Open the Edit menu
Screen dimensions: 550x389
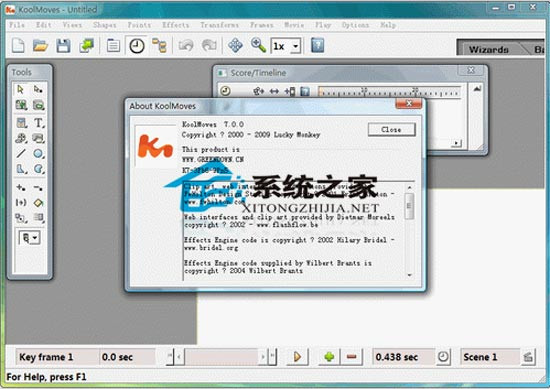[44, 25]
